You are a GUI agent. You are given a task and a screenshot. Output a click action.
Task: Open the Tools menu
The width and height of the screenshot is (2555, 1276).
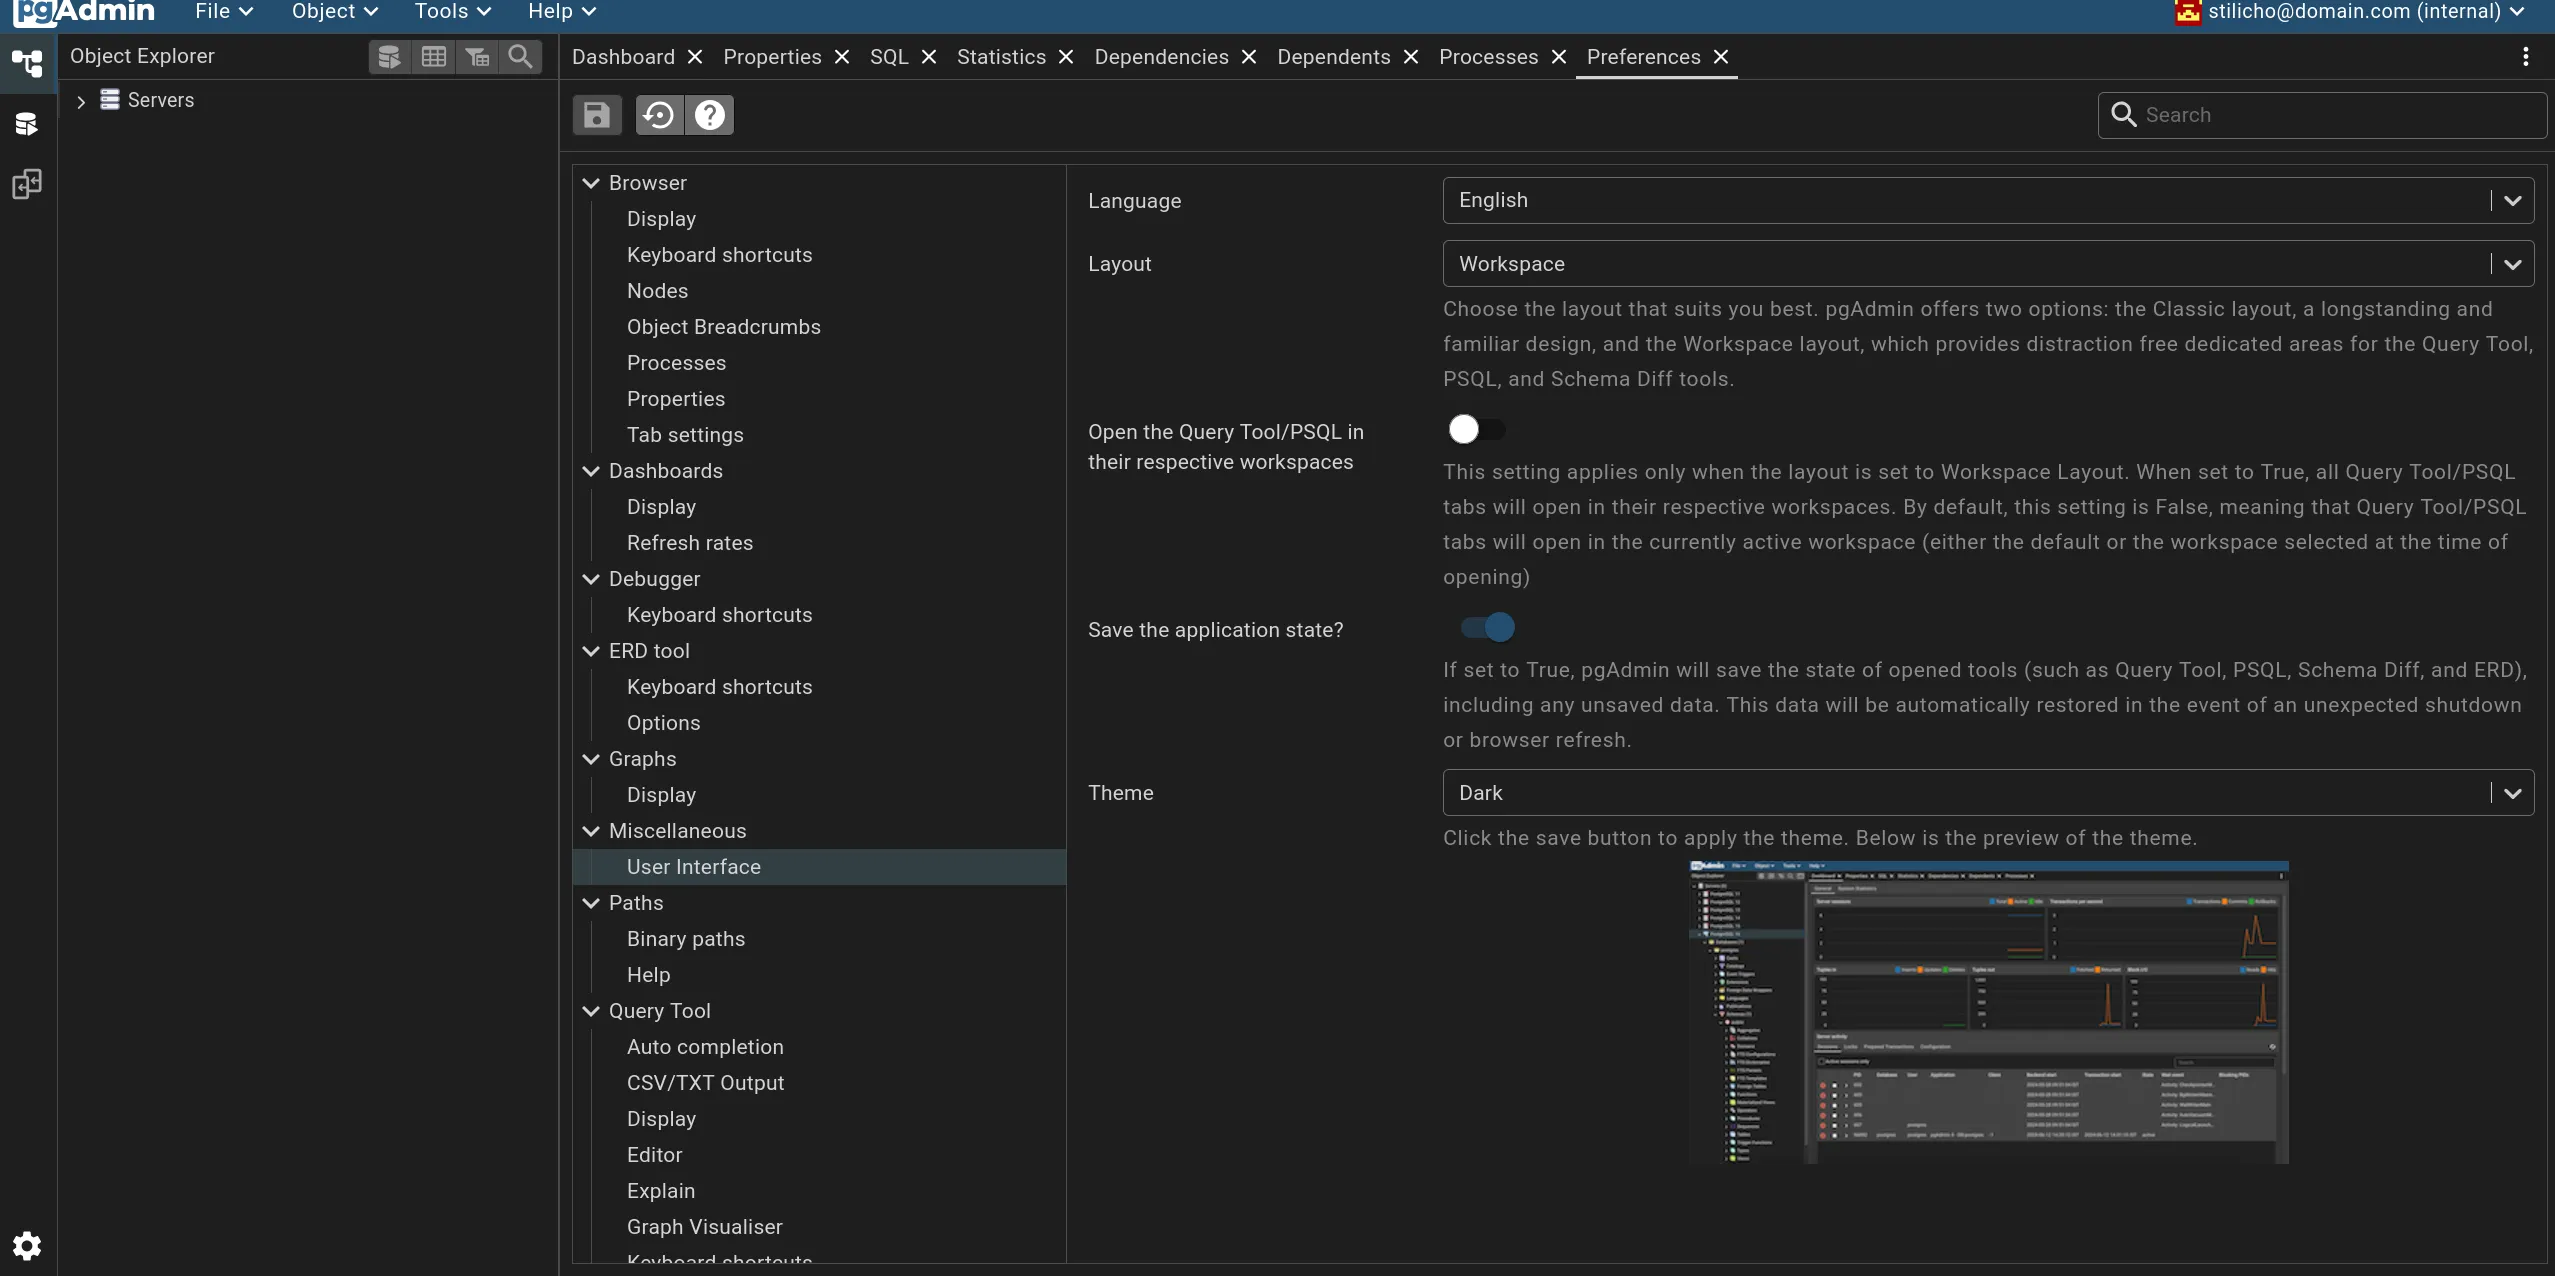[452, 12]
